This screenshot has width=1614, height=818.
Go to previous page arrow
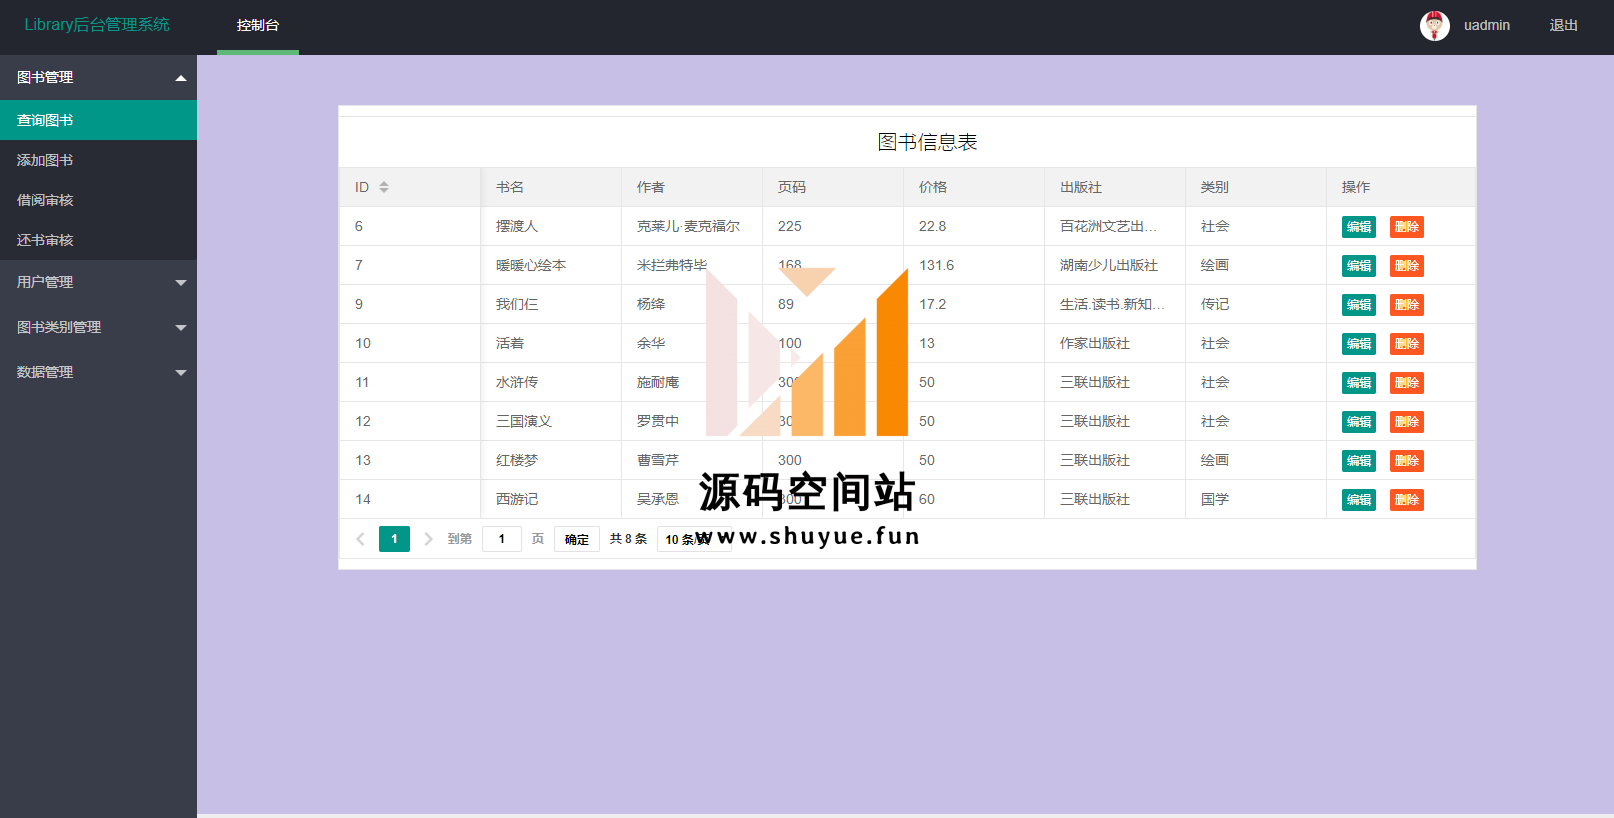point(360,539)
